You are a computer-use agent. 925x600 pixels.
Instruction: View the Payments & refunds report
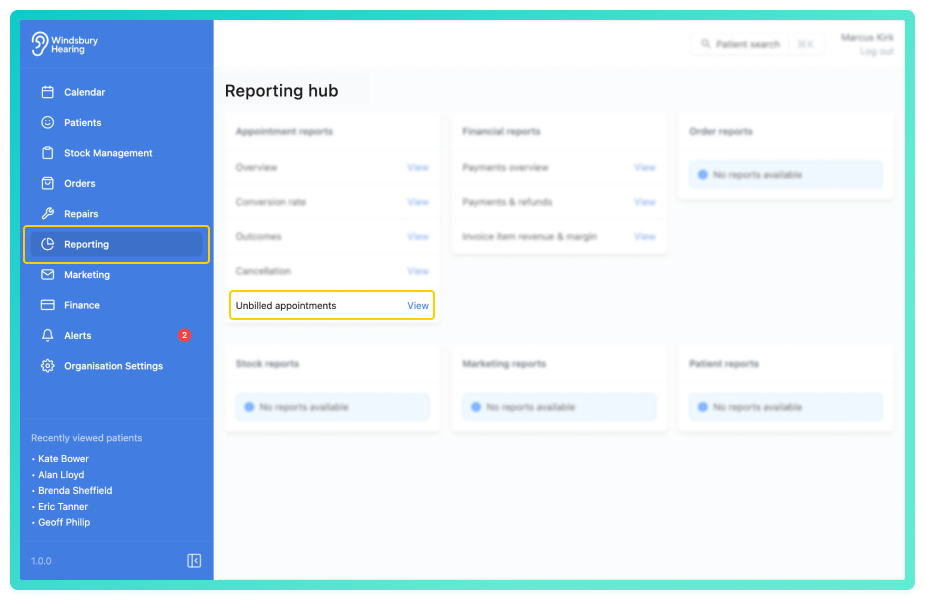point(644,202)
